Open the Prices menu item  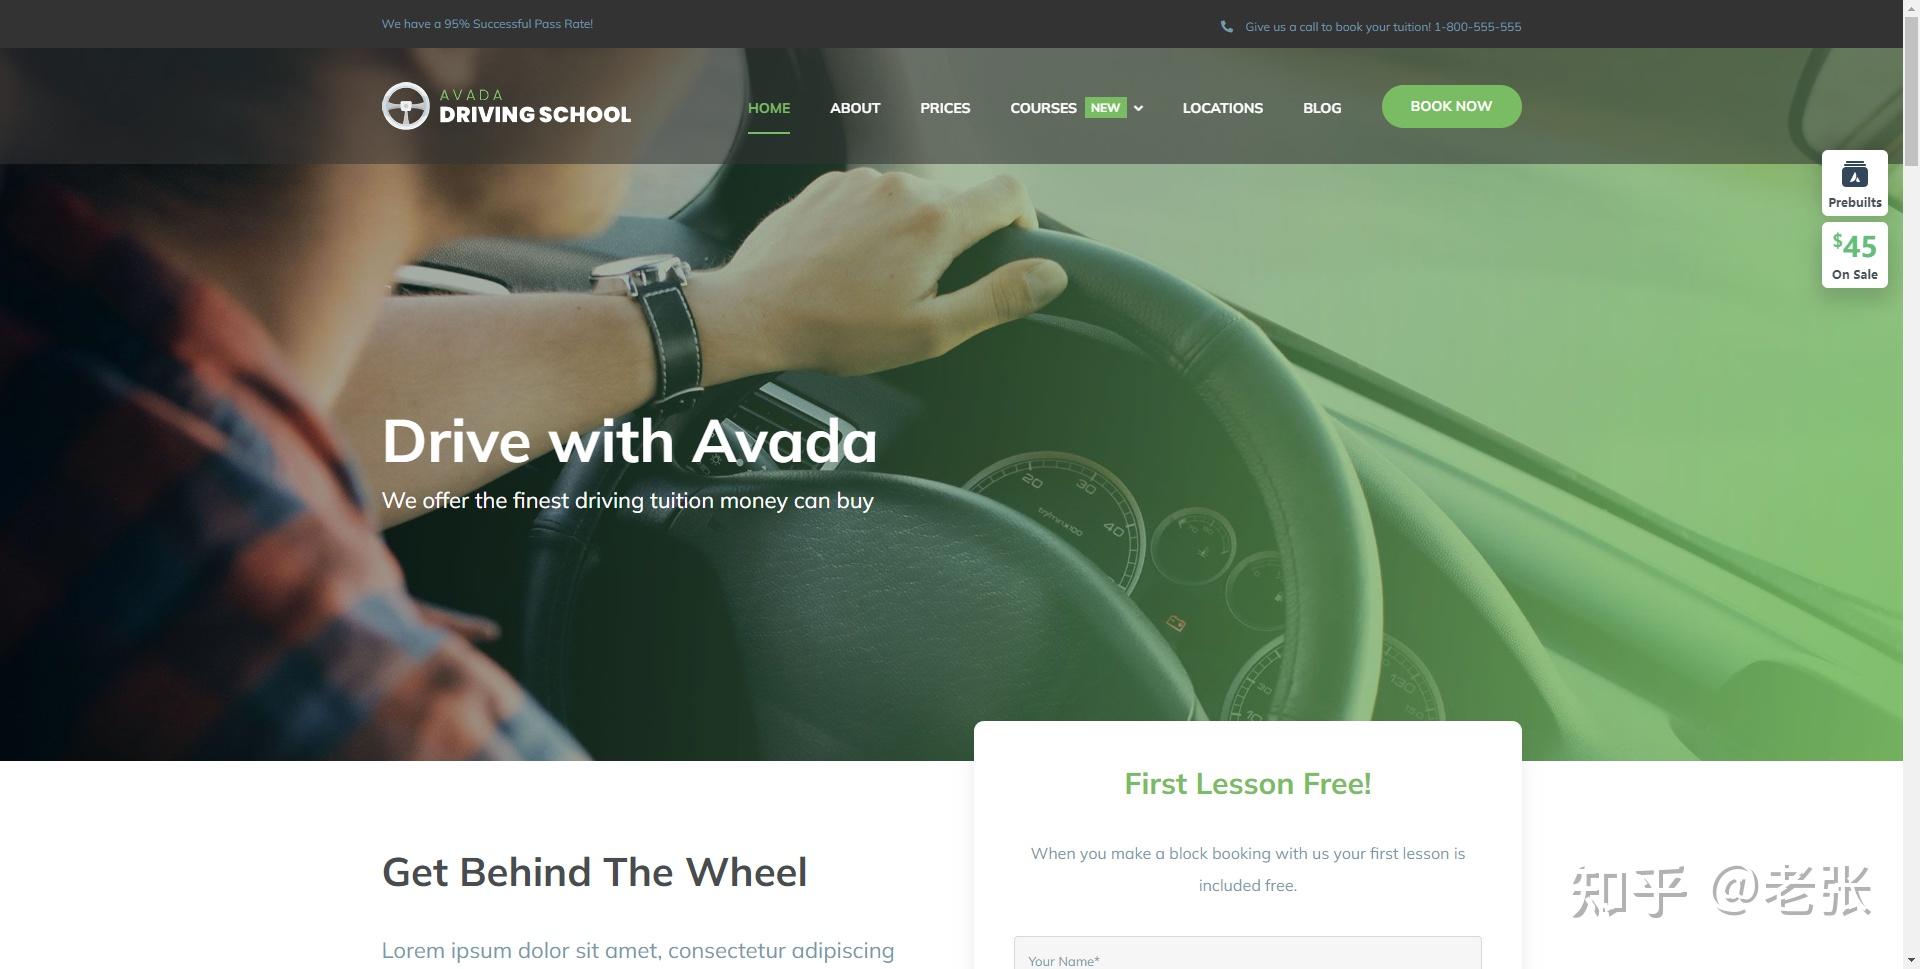tap(945, 108)
